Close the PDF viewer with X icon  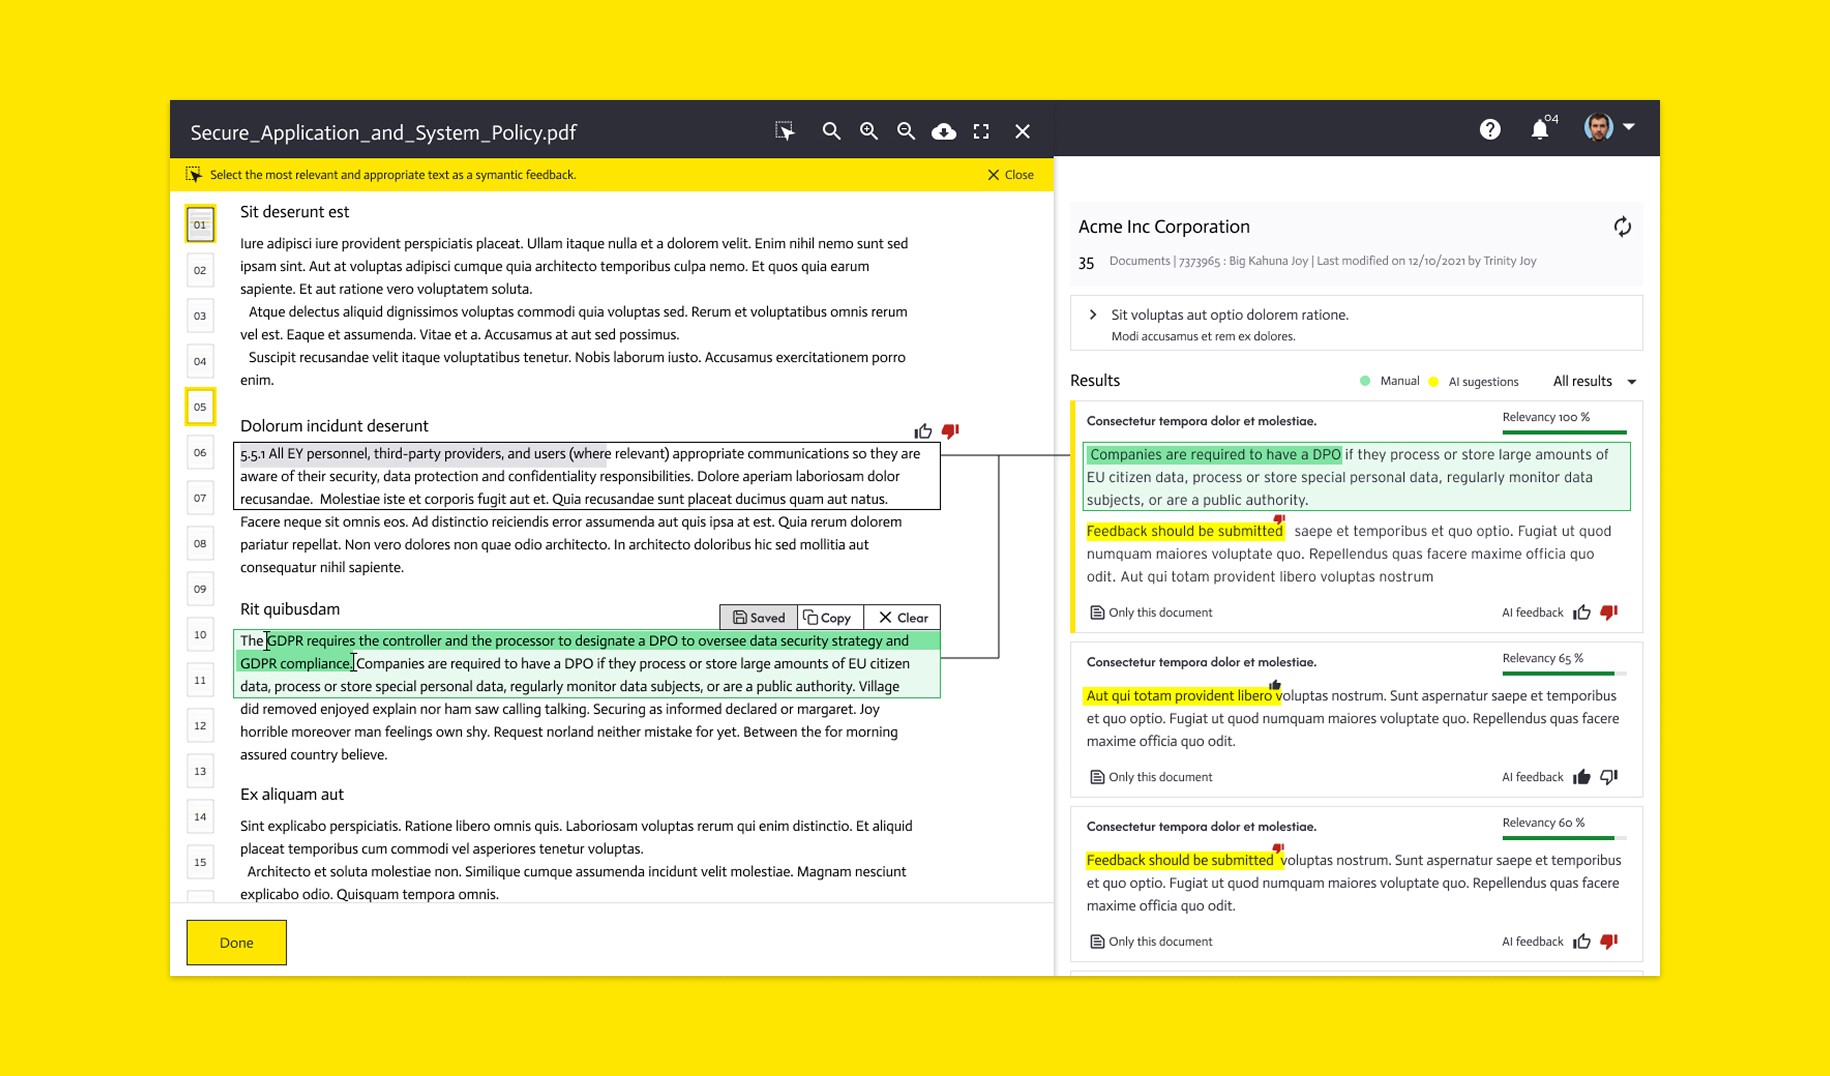pos(1022,131)
